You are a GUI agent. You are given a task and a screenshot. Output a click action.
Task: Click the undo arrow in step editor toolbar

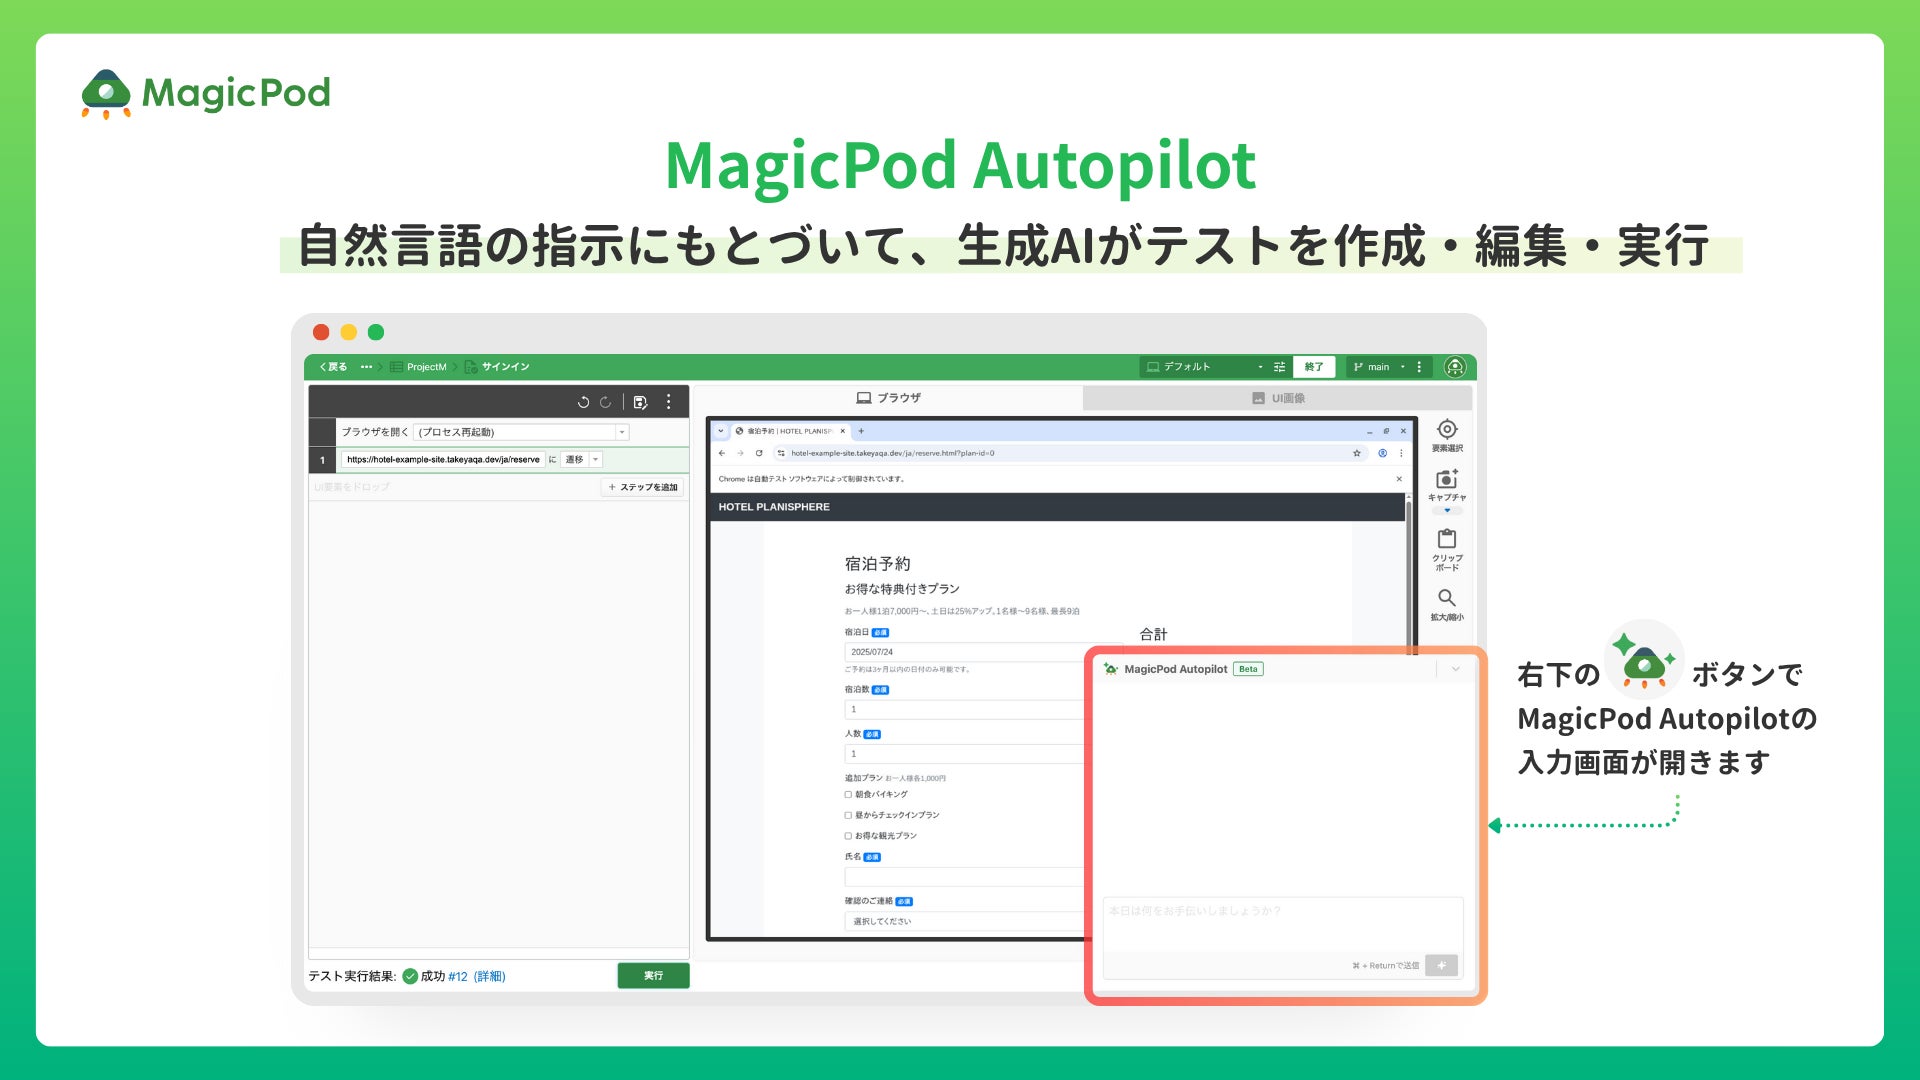coord(583,402)
